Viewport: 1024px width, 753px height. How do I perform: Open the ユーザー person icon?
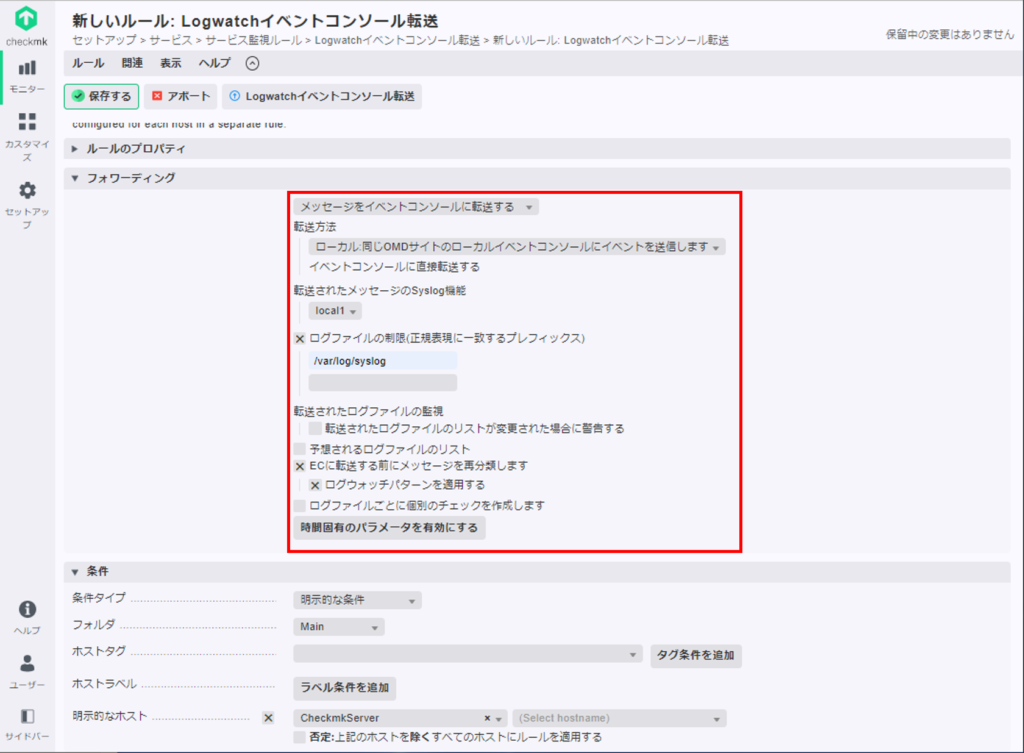point(27,663)
